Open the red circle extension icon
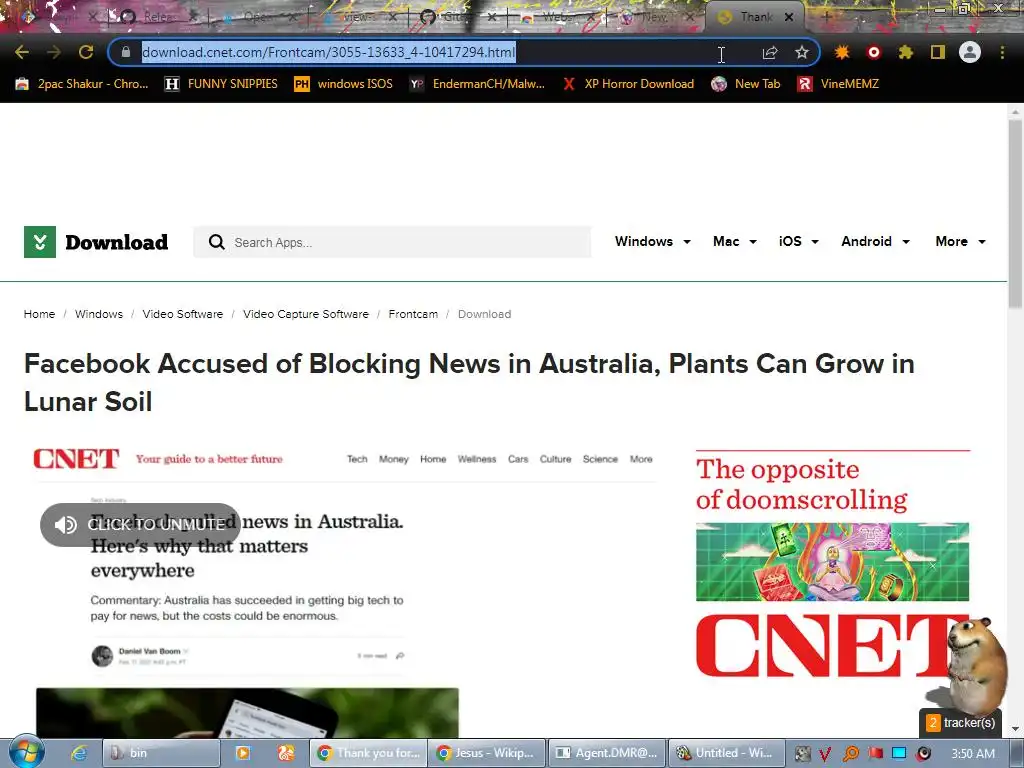 (x=874, y=52)
